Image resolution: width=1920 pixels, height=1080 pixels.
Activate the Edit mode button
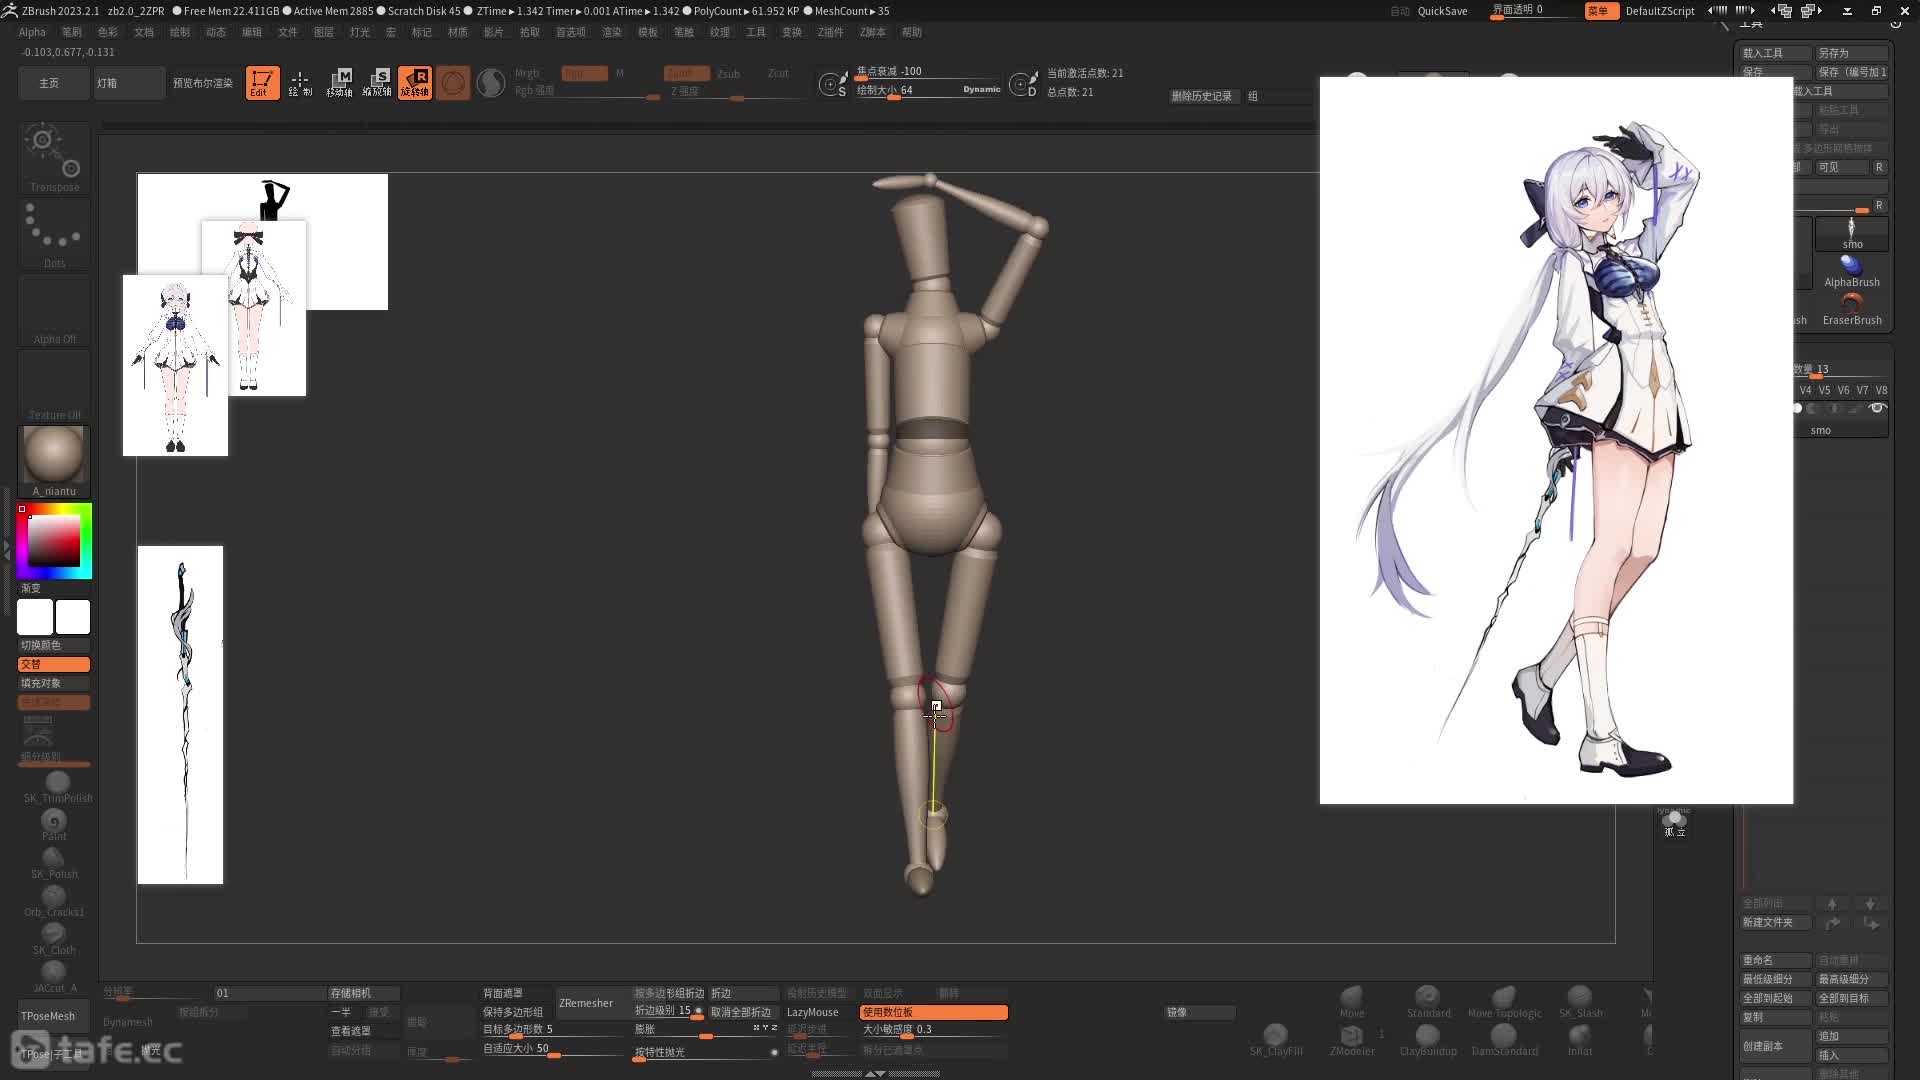(262, 83)
